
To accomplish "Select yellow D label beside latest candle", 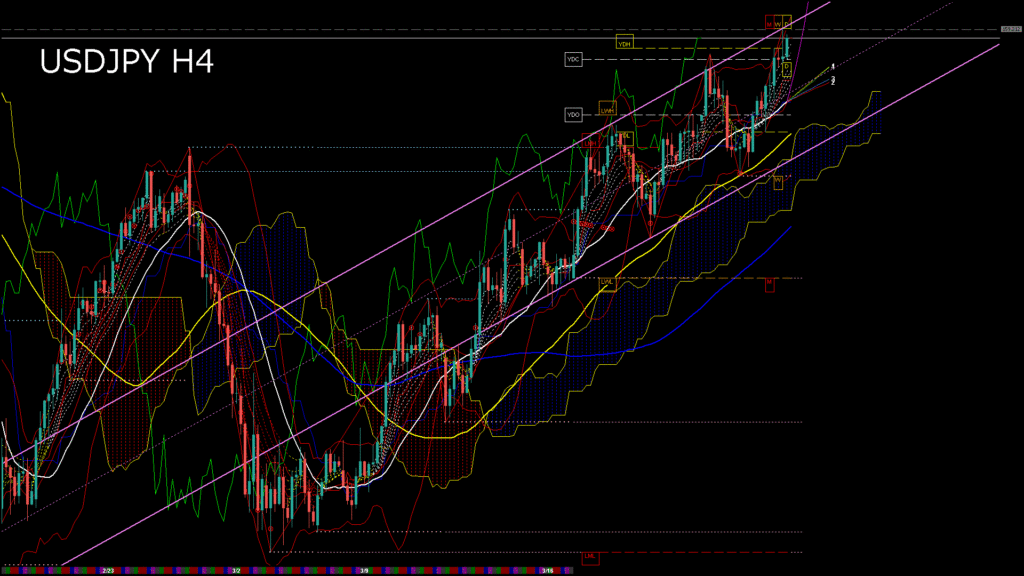I will (786, 67).
